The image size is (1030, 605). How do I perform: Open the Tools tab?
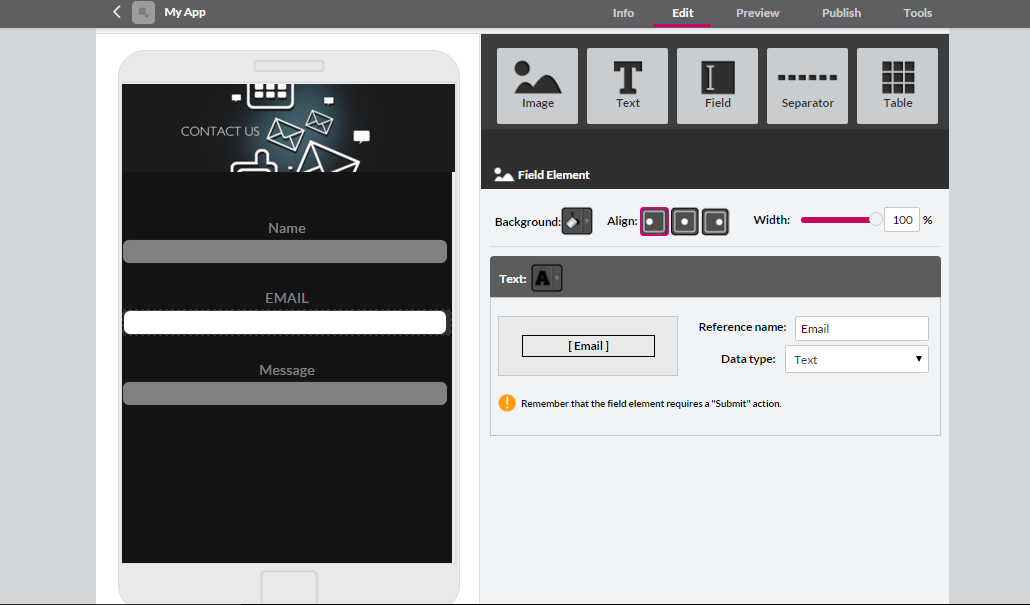point(917,13)
